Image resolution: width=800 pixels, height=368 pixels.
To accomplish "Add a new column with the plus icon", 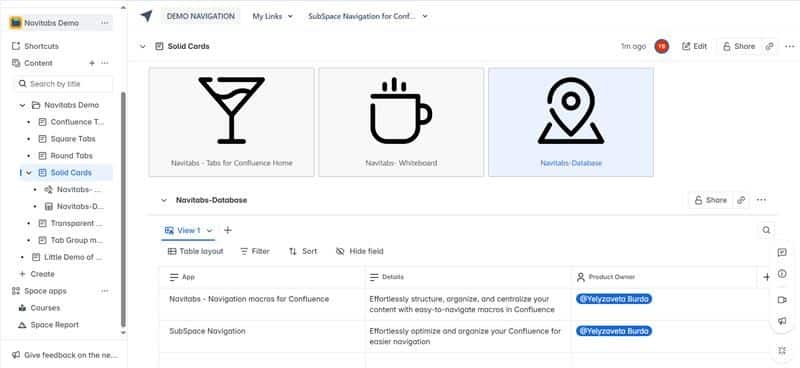I will tap(766, 277).
